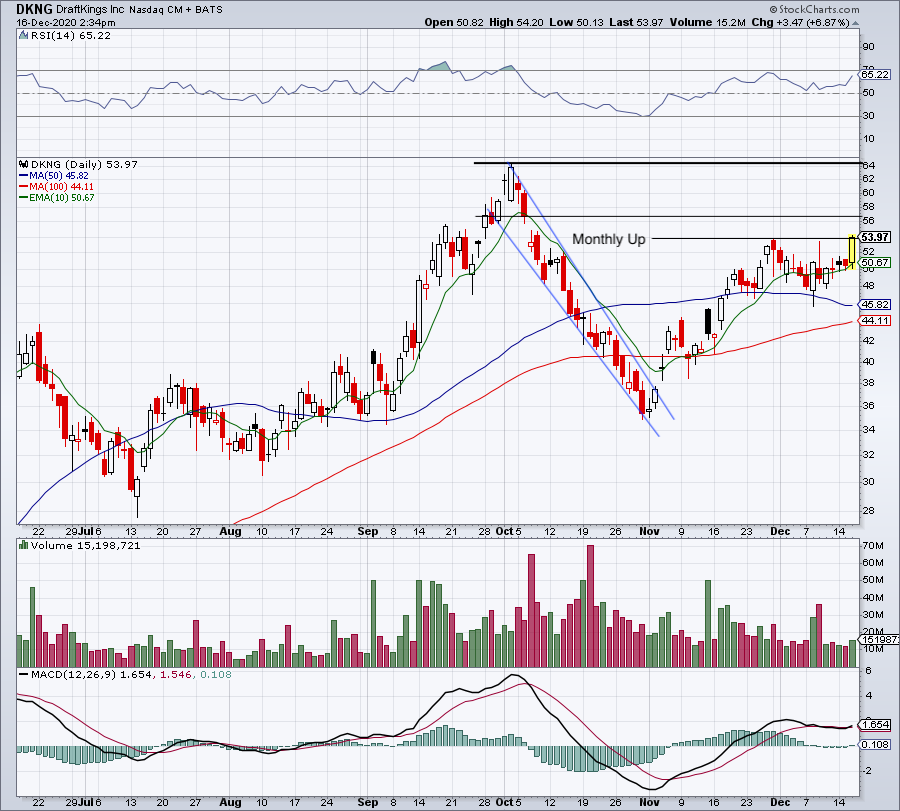The image size is (900, 811).
Task: Click the MA(50) 45.82 legend entry
Action: click(59, 176)
